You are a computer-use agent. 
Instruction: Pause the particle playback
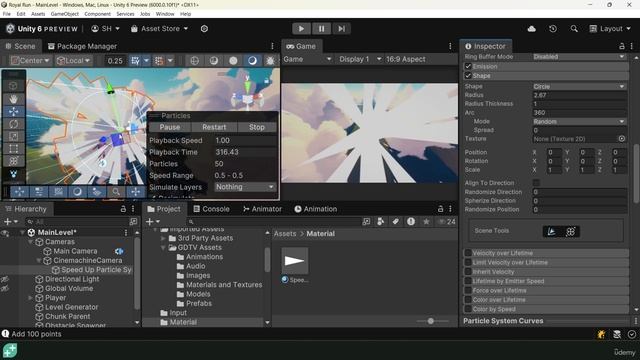coord(169,127)
